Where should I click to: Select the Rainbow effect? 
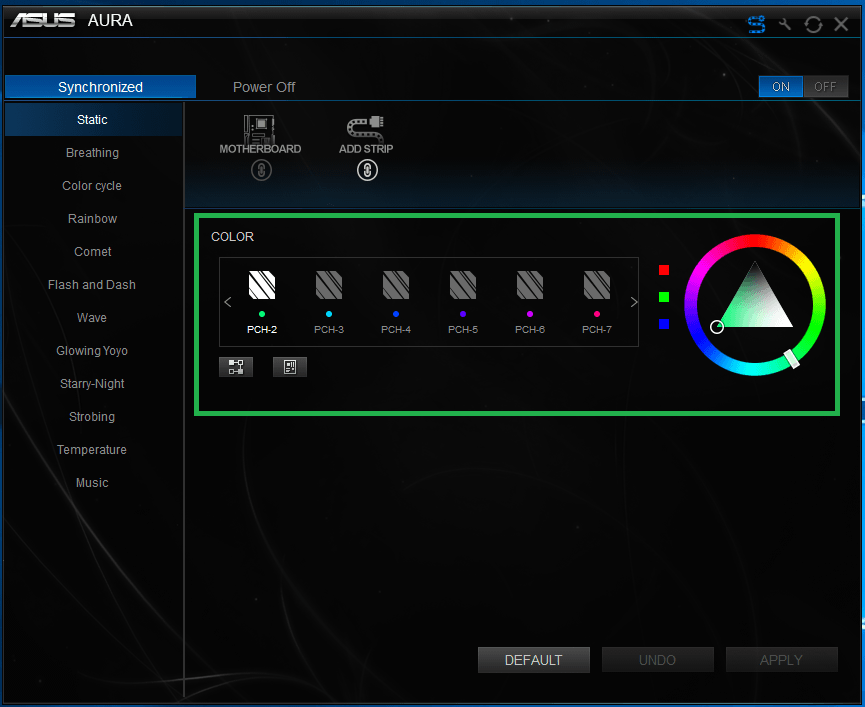coord(93,219)
